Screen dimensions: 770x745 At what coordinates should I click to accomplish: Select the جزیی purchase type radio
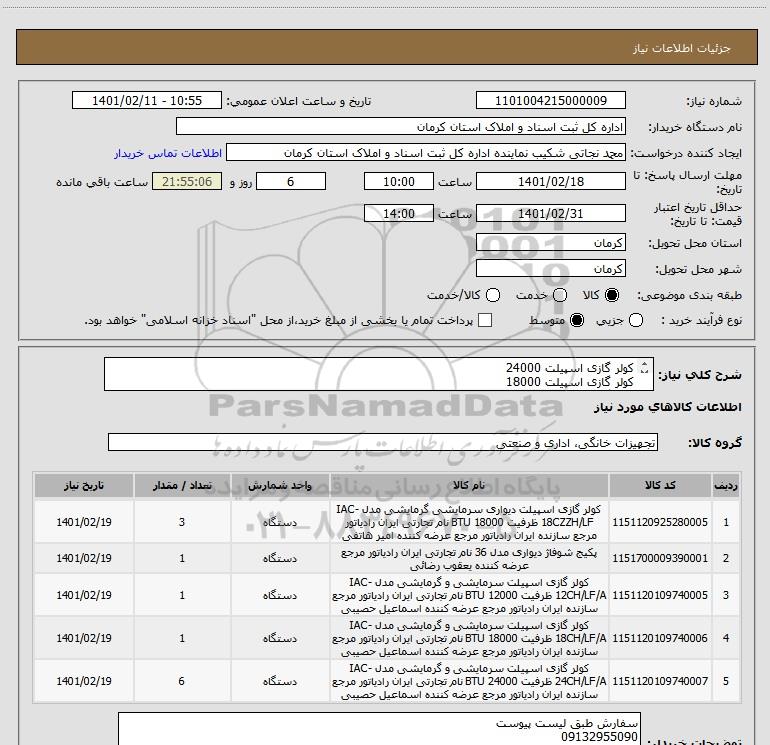pyautogui.click(x=635, y=320)
